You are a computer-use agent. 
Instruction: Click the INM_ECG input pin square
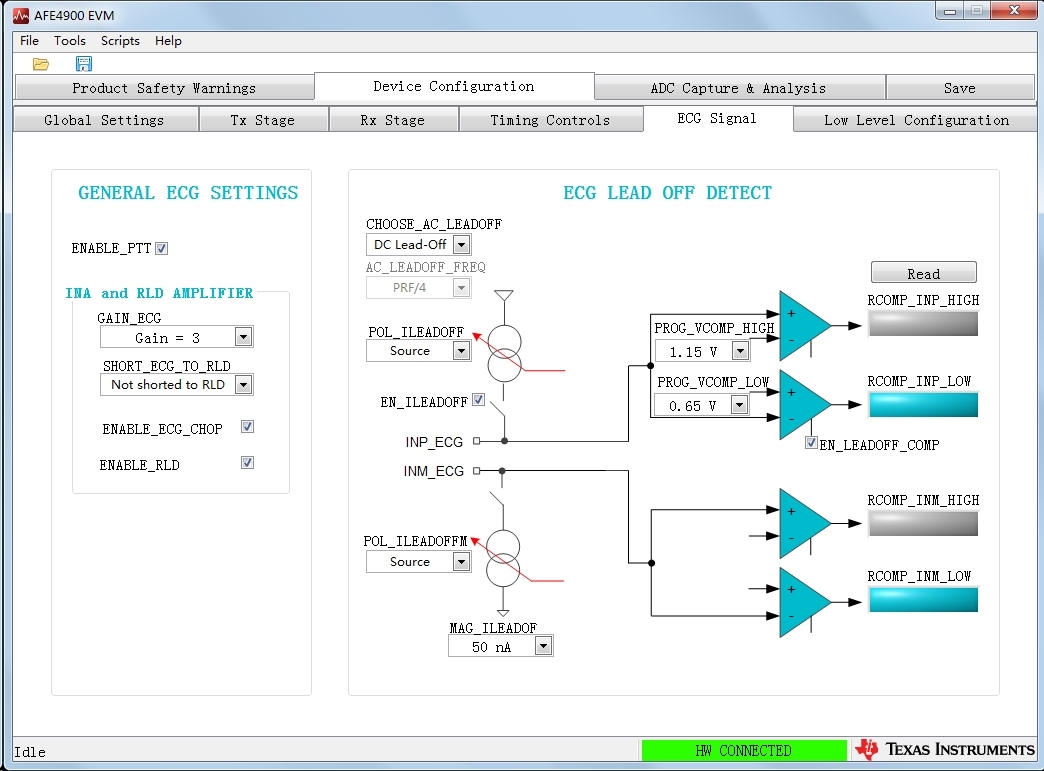[476, 471]
